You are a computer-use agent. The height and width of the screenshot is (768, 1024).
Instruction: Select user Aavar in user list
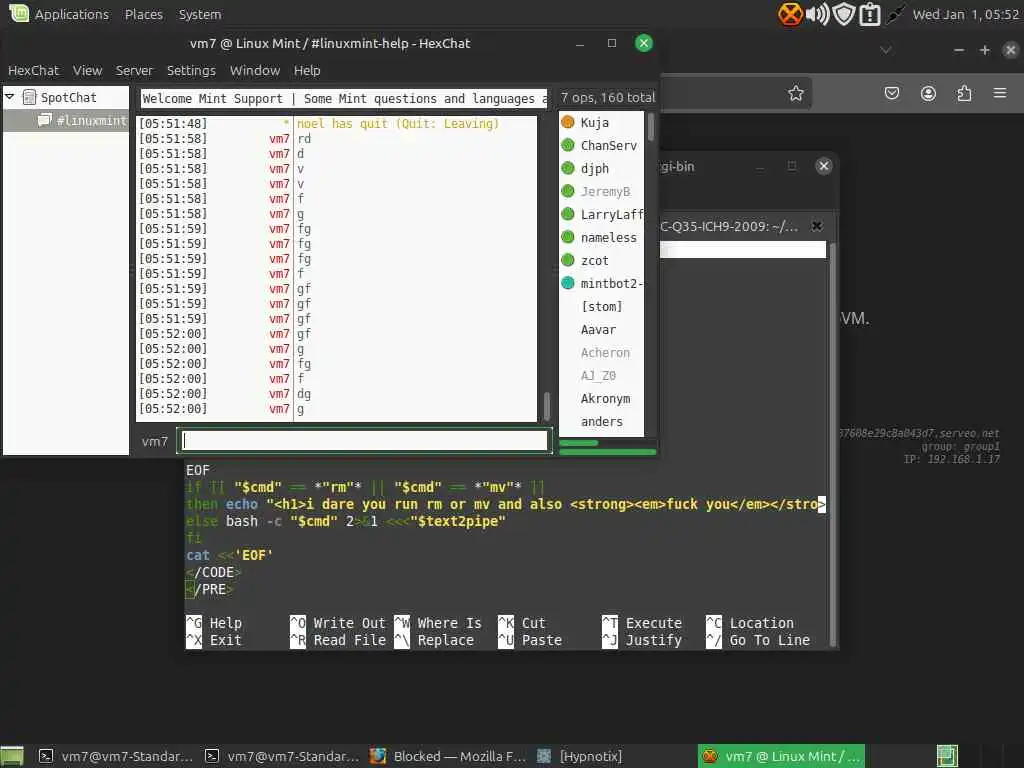coord(601,329)
